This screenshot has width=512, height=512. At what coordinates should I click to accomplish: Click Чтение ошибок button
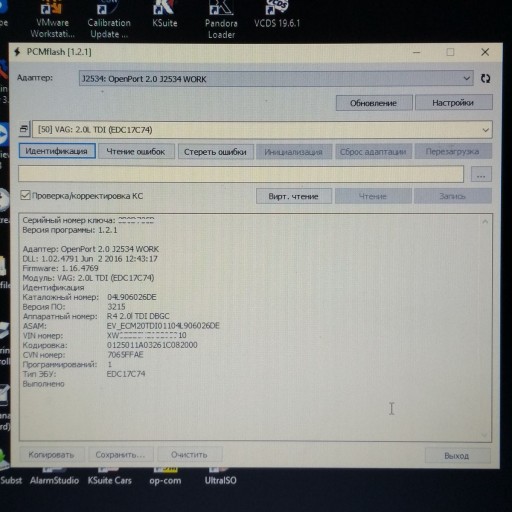pos(136,152)
